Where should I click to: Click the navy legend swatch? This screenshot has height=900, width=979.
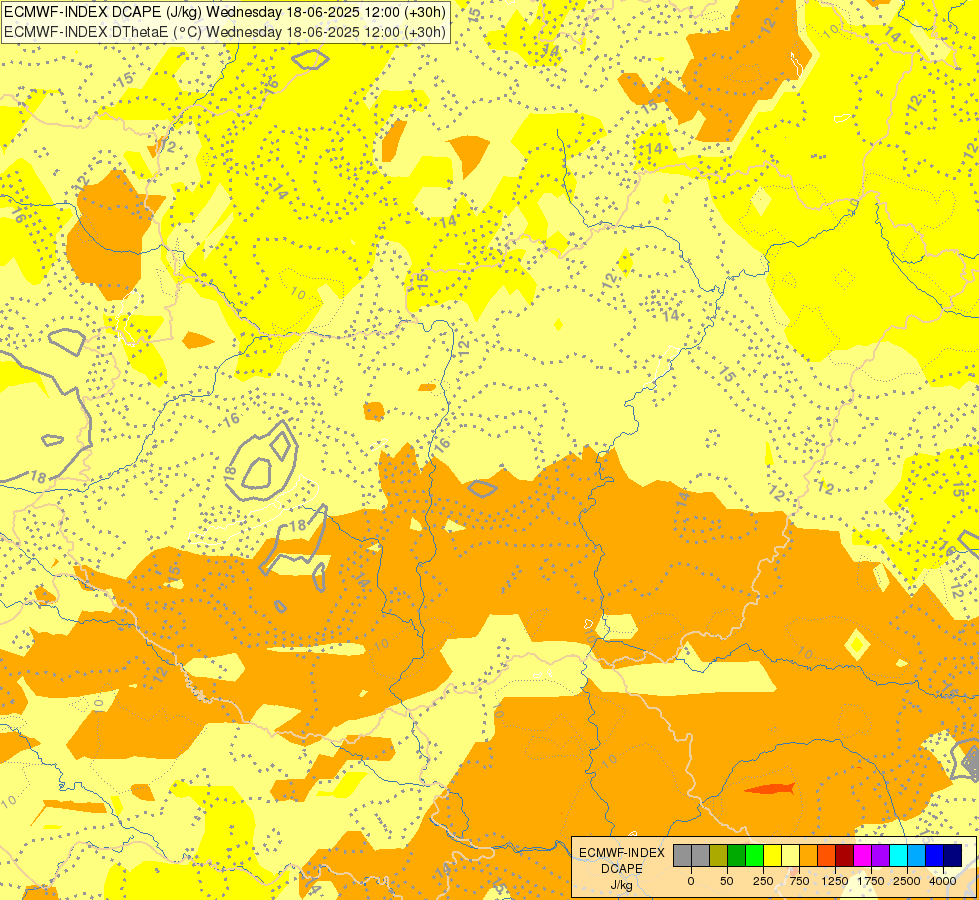(953, 856)
